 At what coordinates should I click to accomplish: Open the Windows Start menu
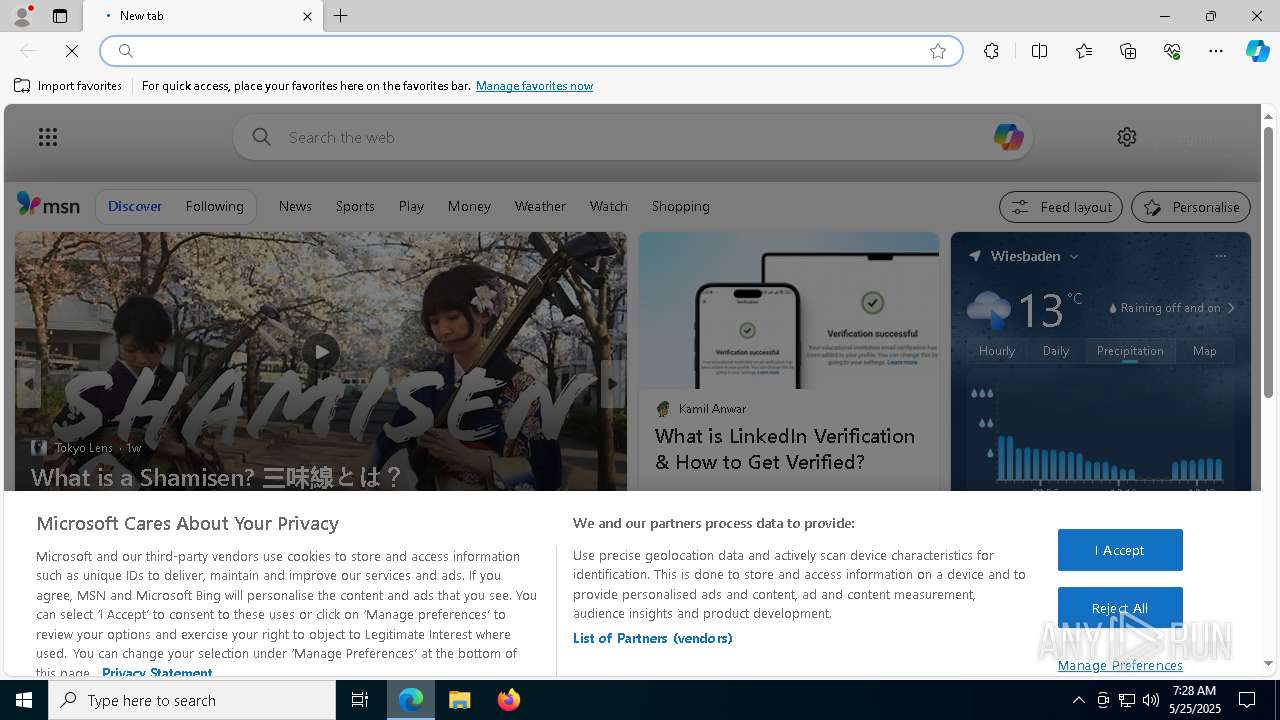(24, 700)
